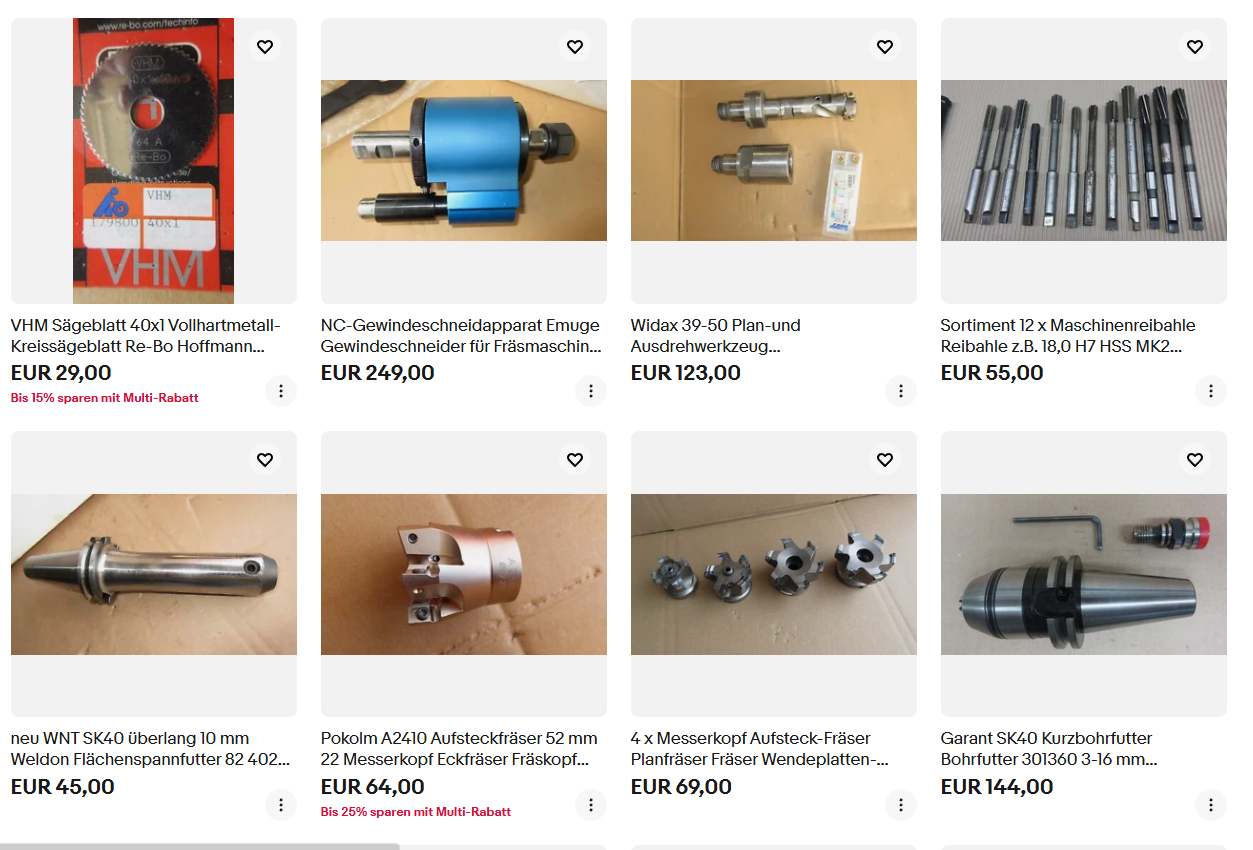The height and width of the screenshot is (850, 1253).
Task: Toggle watchlist heart on Emuge Gewindeschneidapparat
Action: pyautogui.click(x=574, y=46)
